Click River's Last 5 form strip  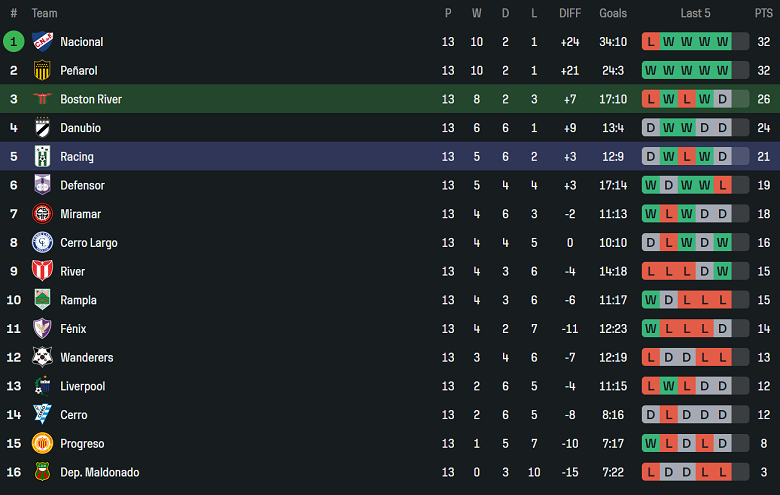point(695,271)
